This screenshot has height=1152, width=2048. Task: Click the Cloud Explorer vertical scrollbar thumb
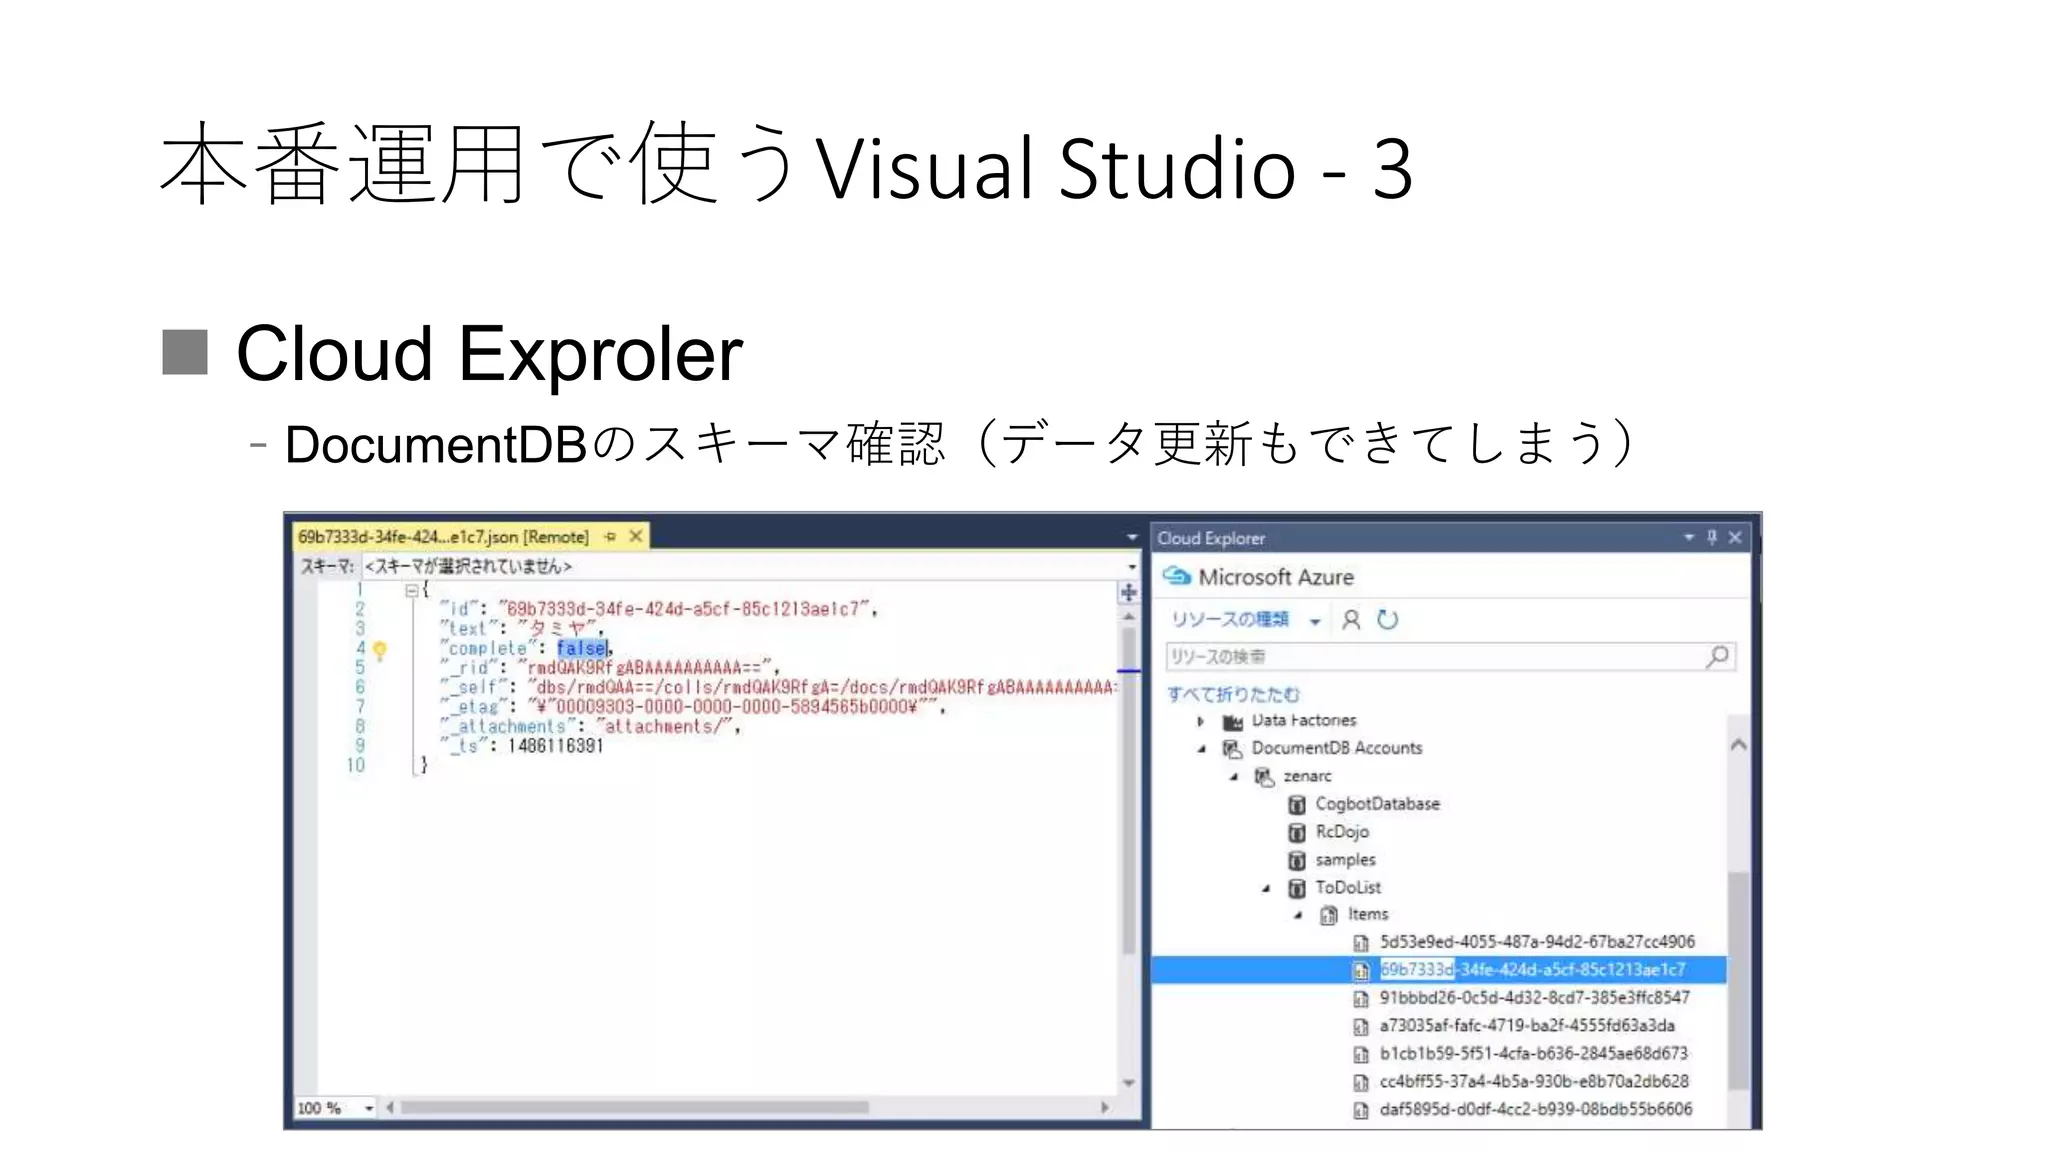click(1738, 980)
